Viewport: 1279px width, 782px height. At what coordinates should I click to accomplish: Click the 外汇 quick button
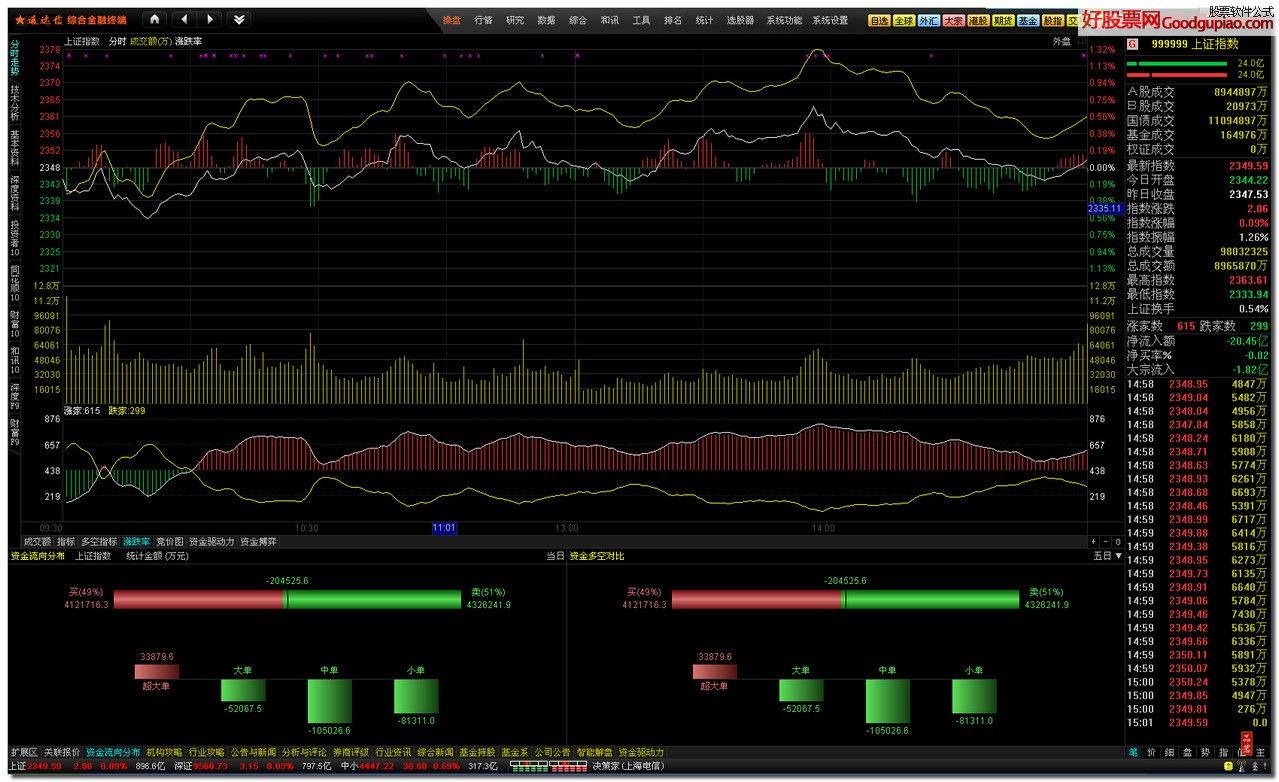929,20
